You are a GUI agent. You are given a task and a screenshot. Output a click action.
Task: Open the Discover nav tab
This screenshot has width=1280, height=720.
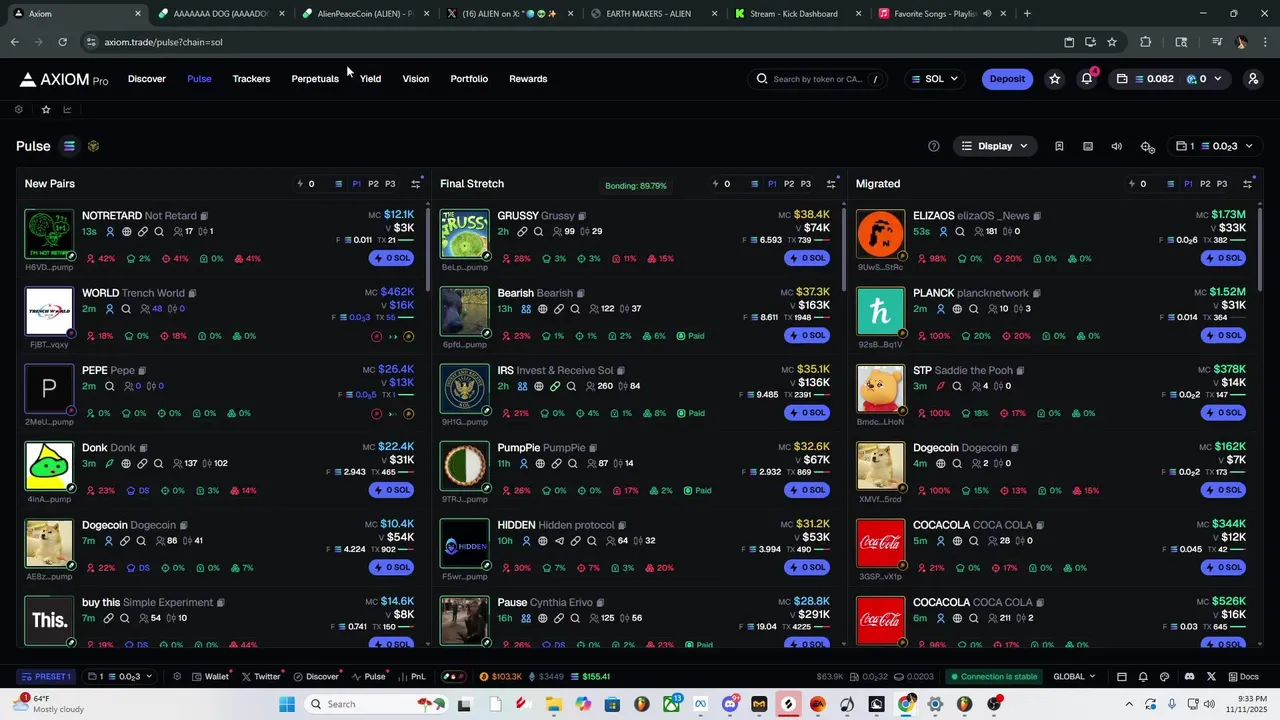[x=147, y=79]
